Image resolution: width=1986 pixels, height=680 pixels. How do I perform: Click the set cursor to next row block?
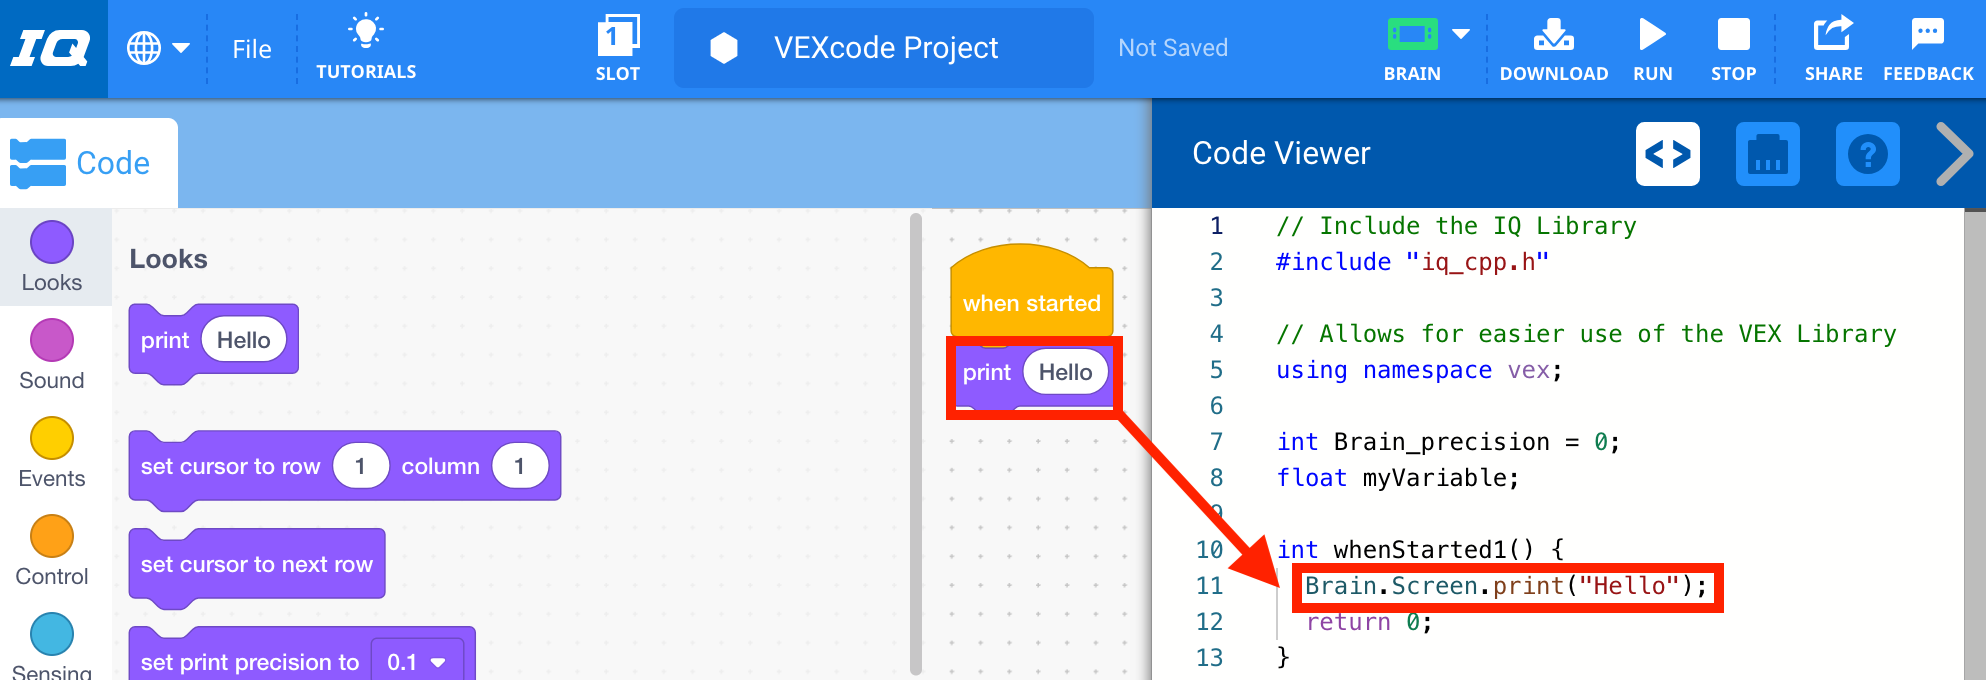pyautogui.click(x=256, y=564)
